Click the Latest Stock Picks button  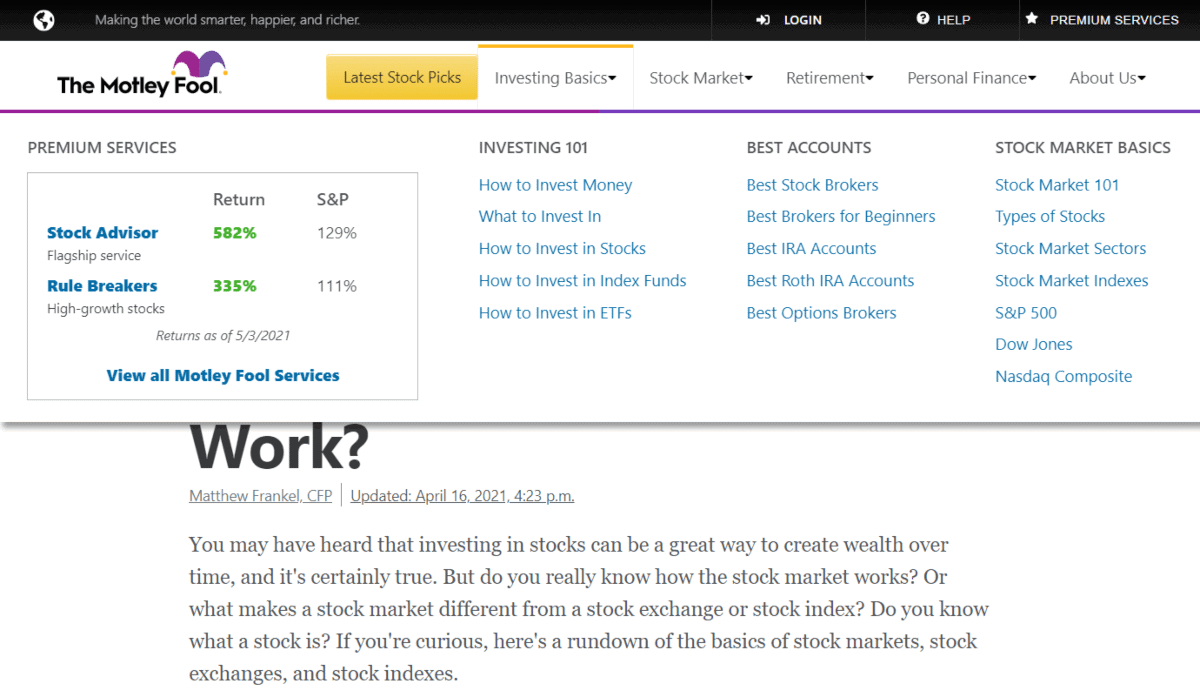click(x=401, y=76)
